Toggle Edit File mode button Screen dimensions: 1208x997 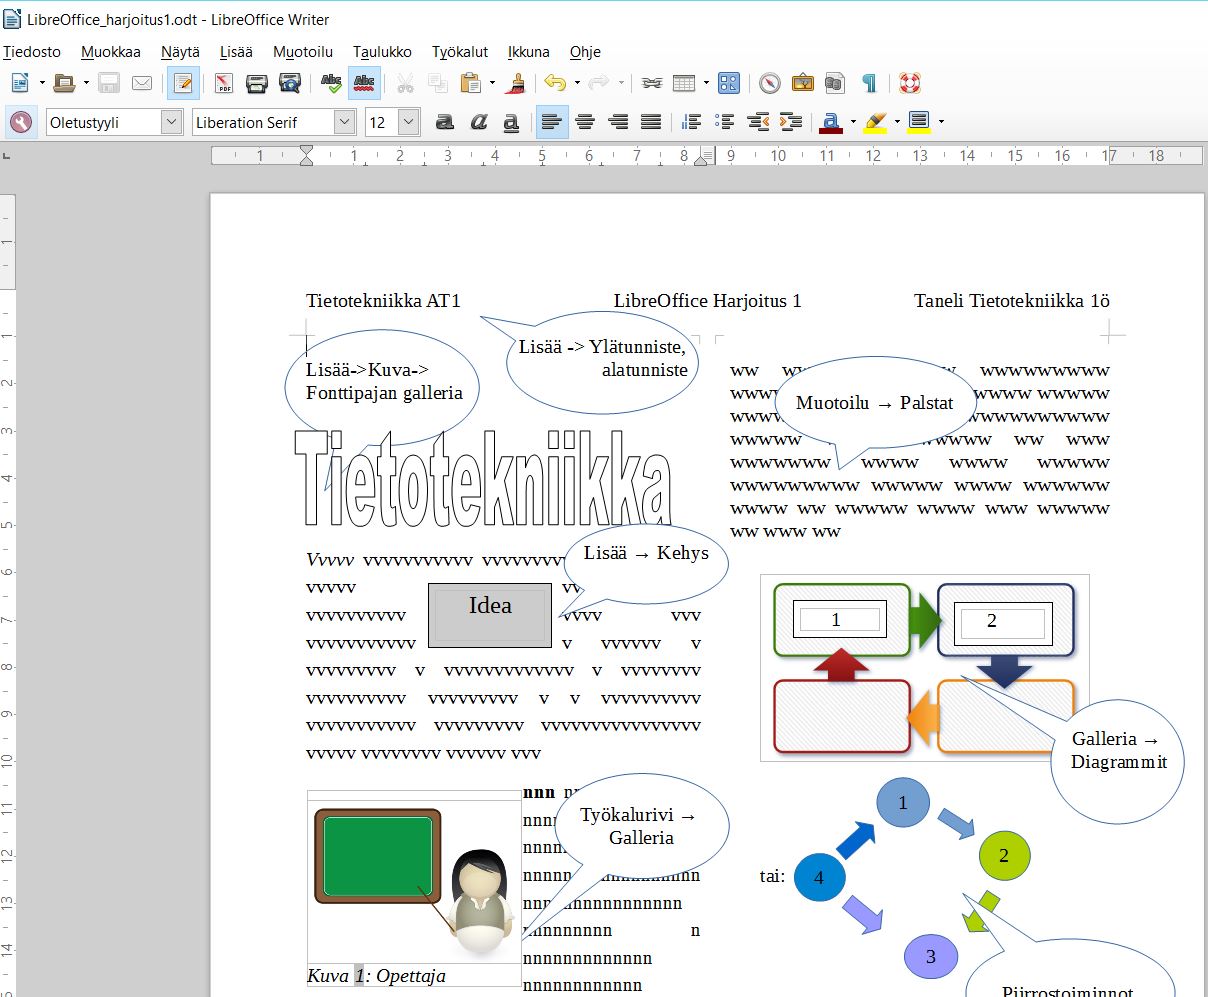pyautogui.click(x=183, y=83)
